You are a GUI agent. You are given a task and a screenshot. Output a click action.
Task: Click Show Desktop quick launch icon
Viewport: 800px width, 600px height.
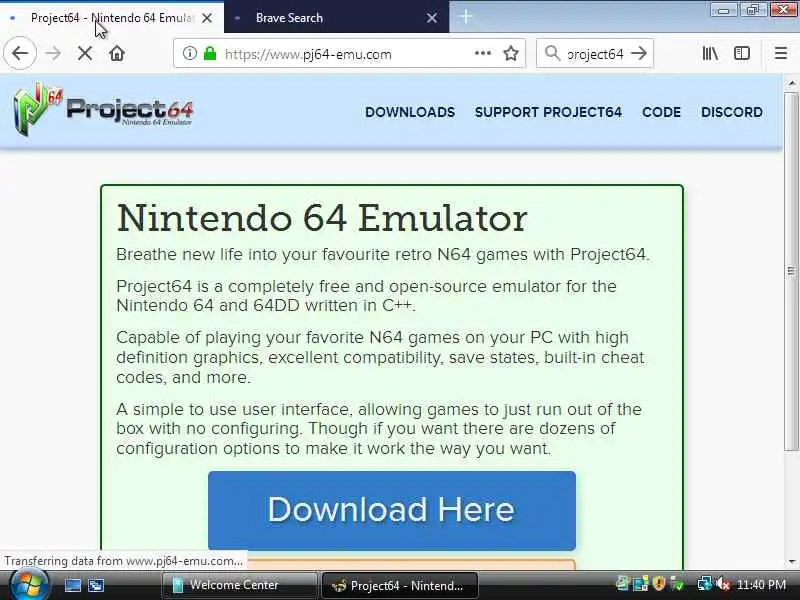(73, 585)
